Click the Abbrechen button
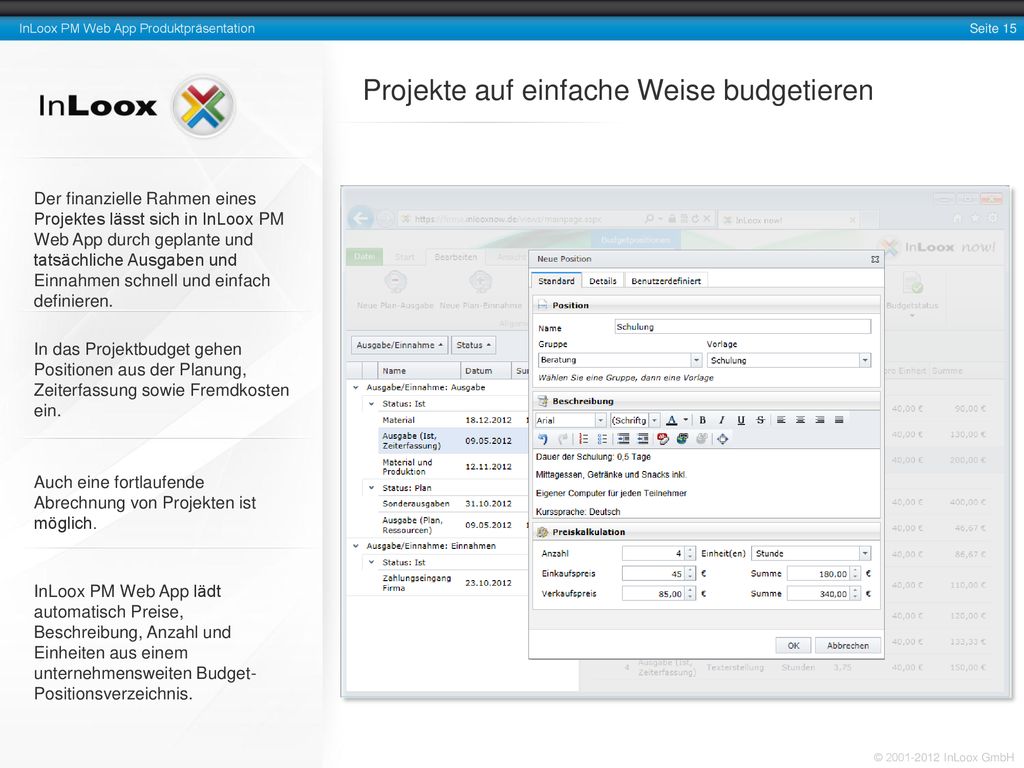 (x=848, y=645)
